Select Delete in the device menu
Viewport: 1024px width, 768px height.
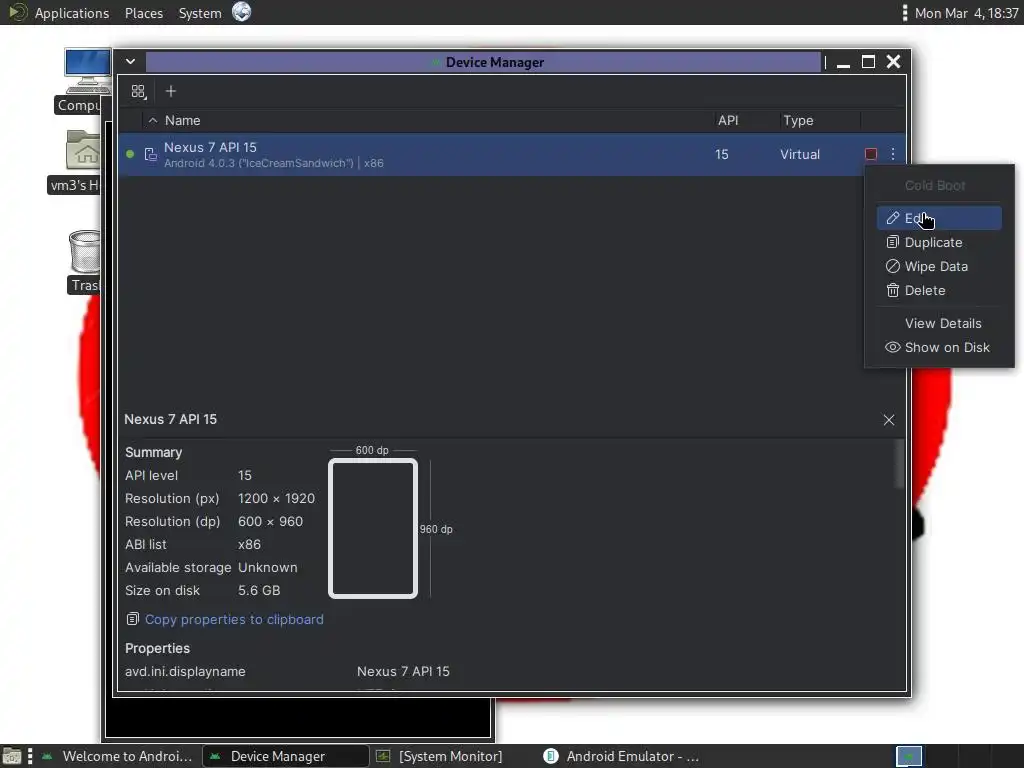tap(938, 291)
